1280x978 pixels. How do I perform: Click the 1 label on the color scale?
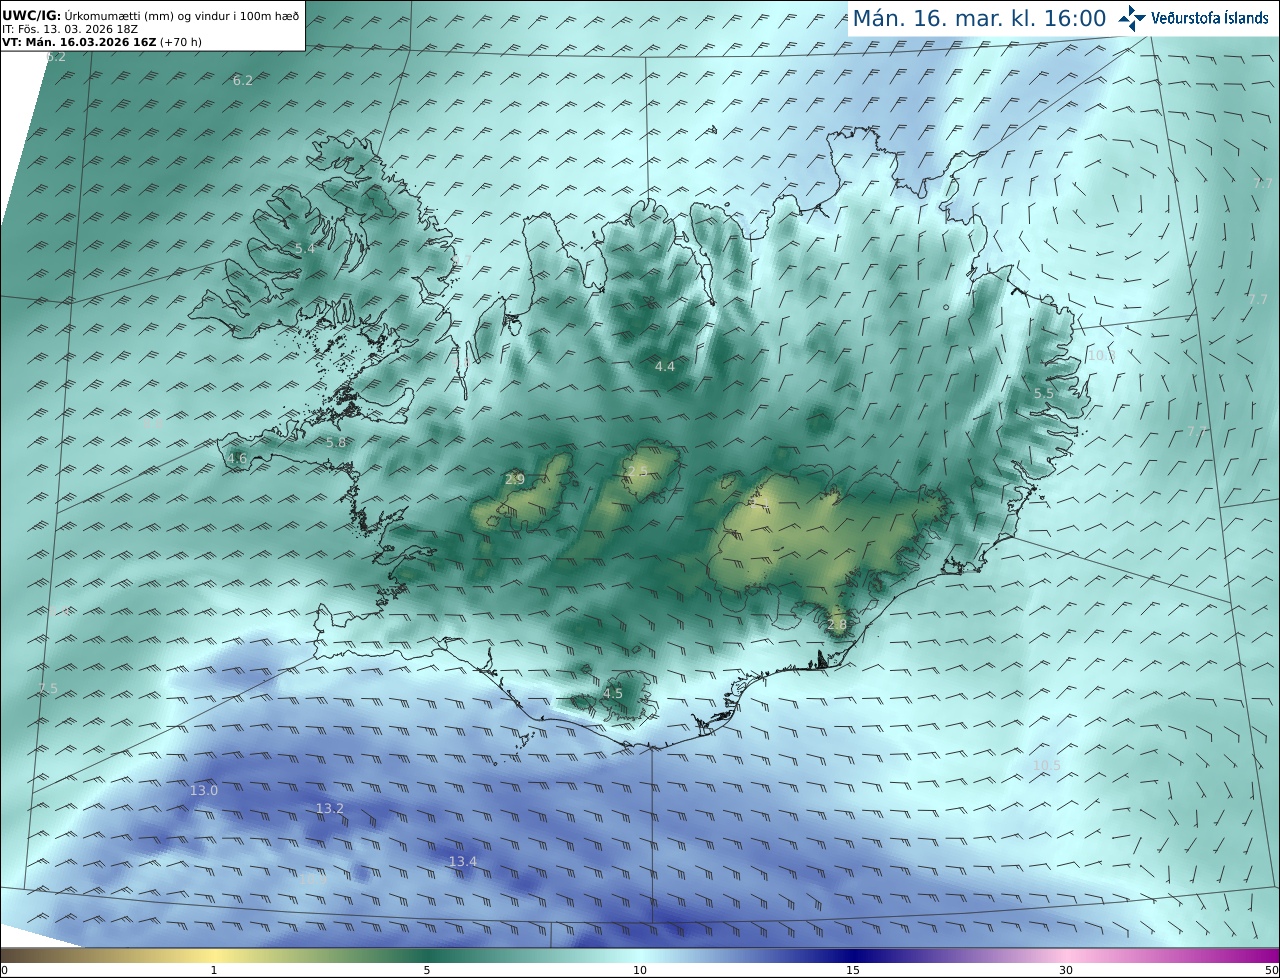[x=214, y=970]
